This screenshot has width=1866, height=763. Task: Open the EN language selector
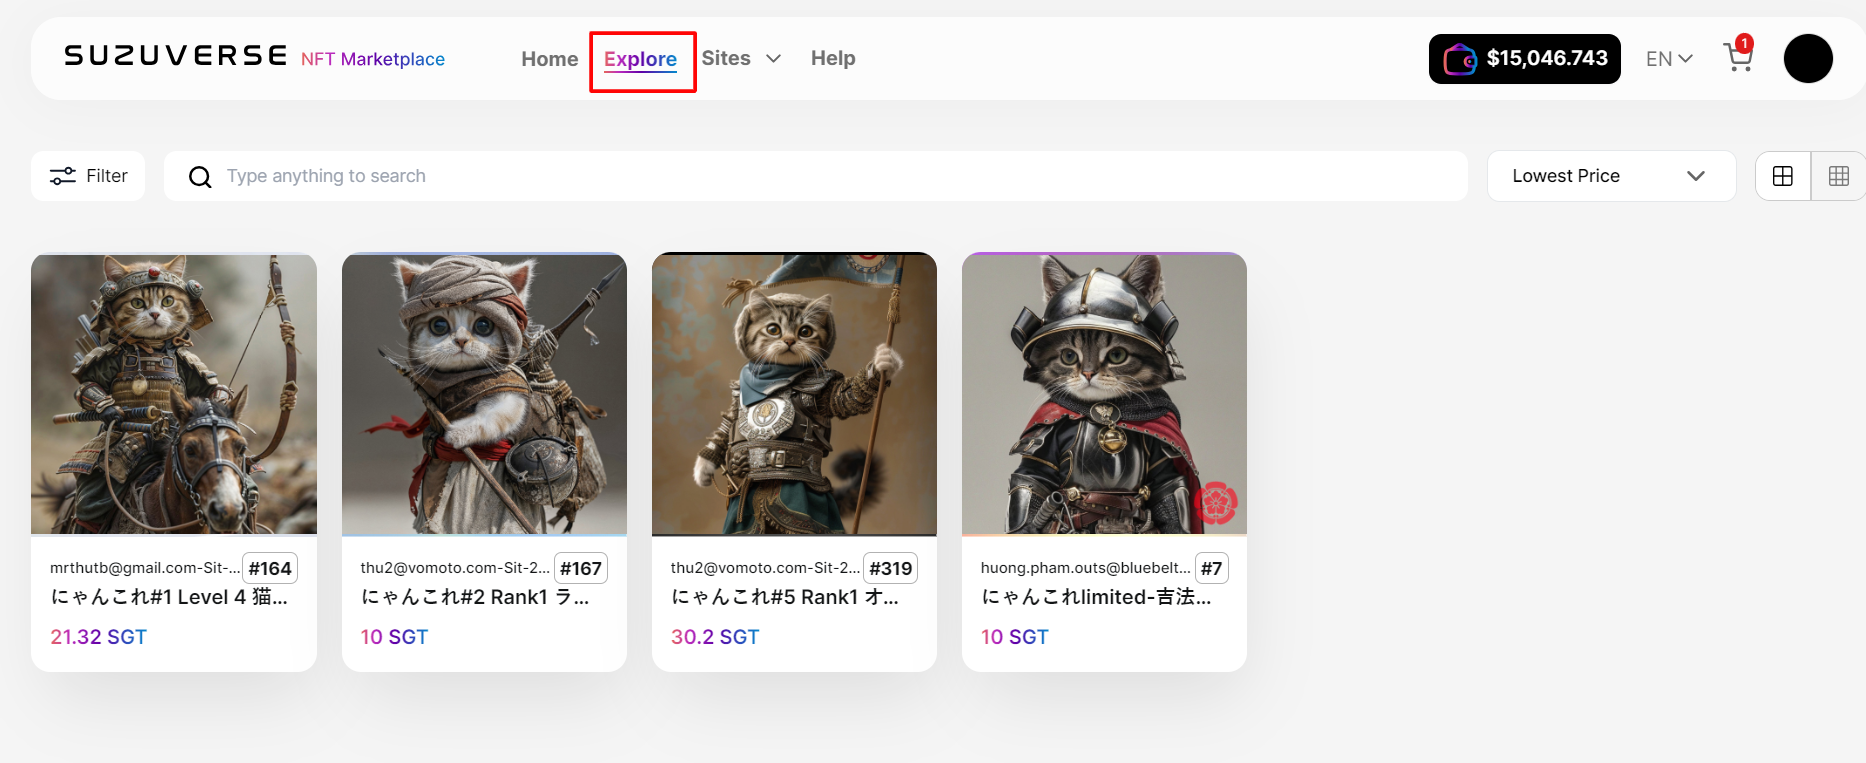point(1668,59)
